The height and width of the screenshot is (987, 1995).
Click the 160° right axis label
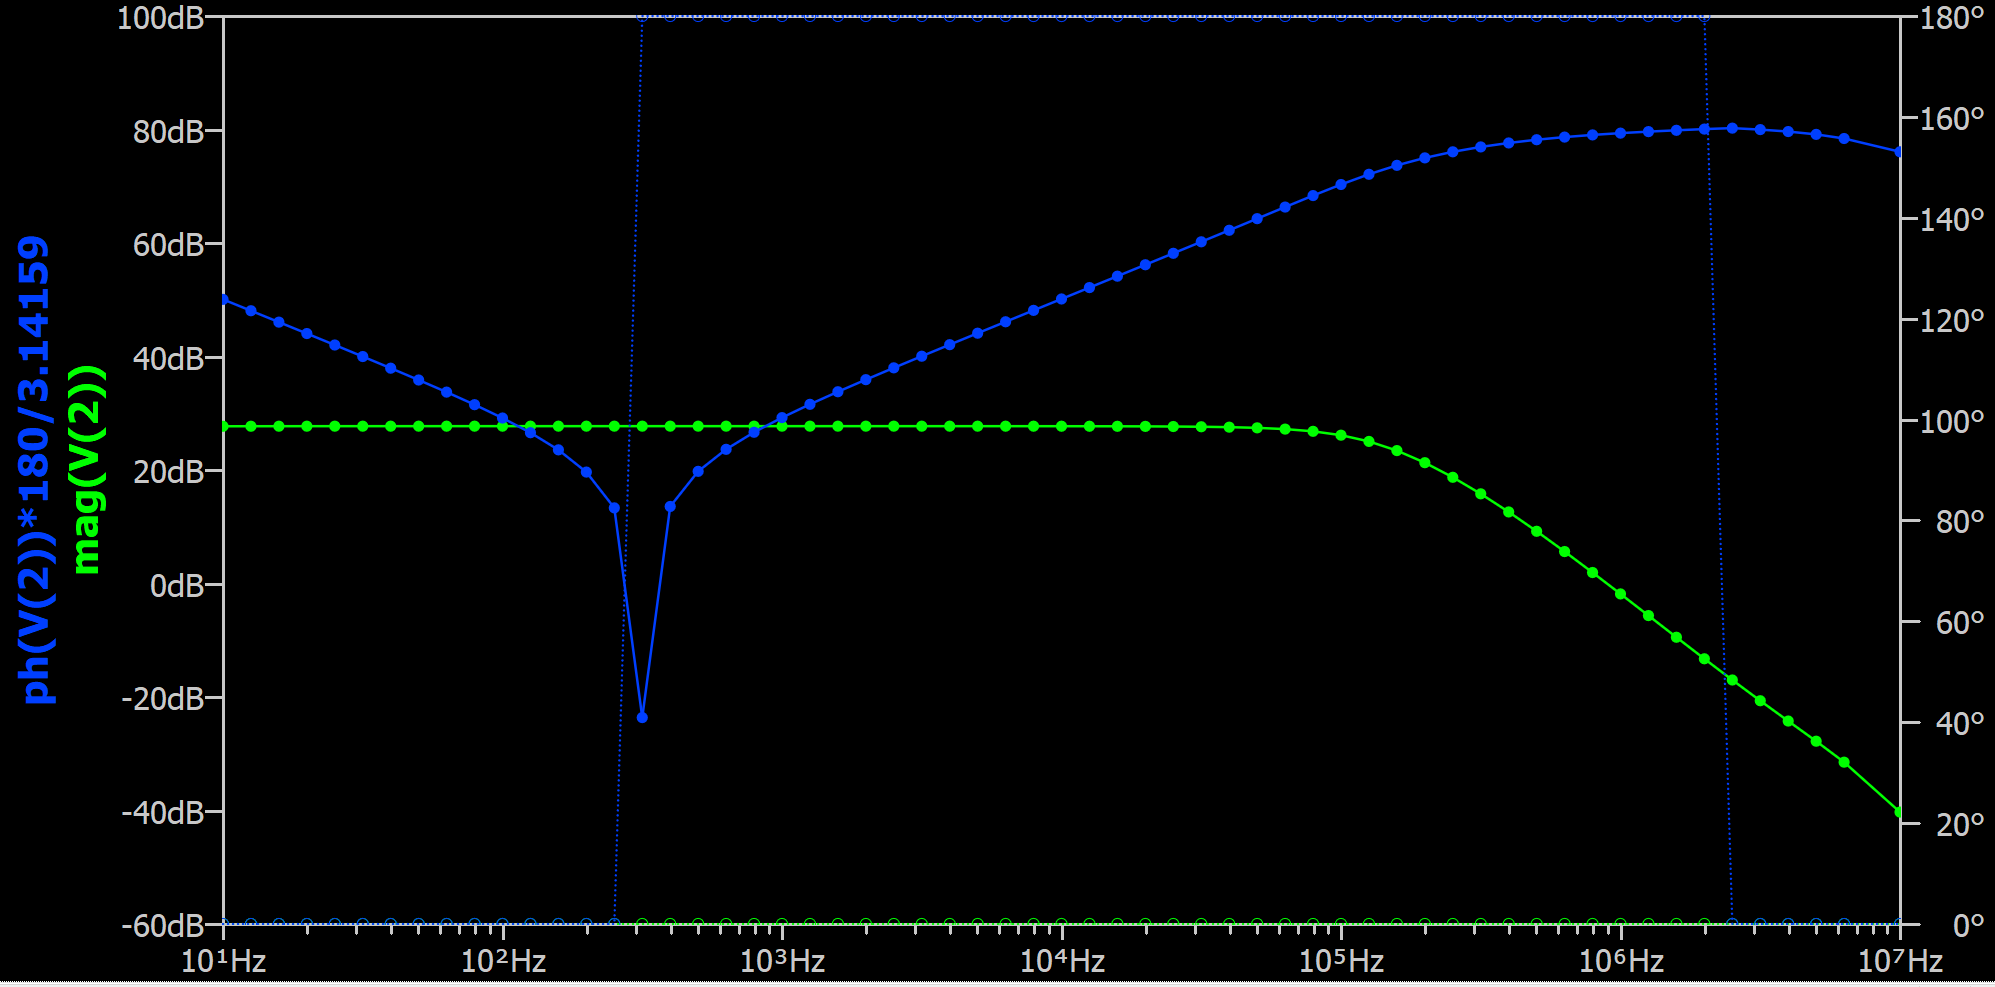tap(1951, 119)
